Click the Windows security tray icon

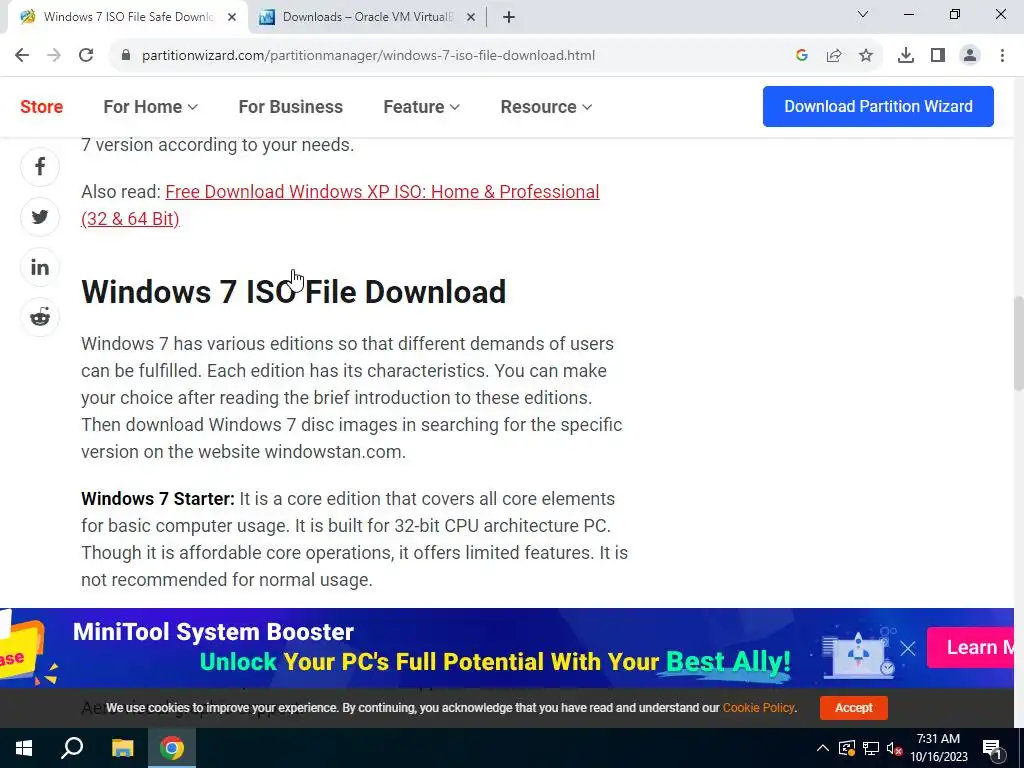[846, 748]
